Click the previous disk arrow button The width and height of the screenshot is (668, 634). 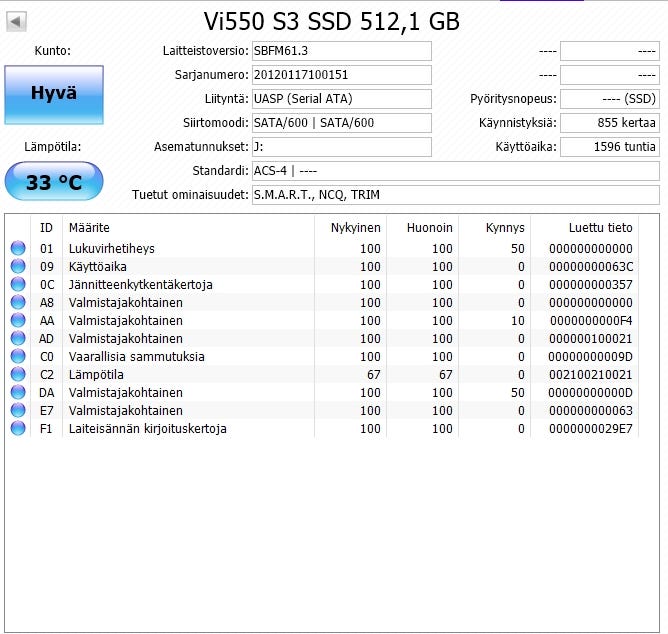pos(17,21)
